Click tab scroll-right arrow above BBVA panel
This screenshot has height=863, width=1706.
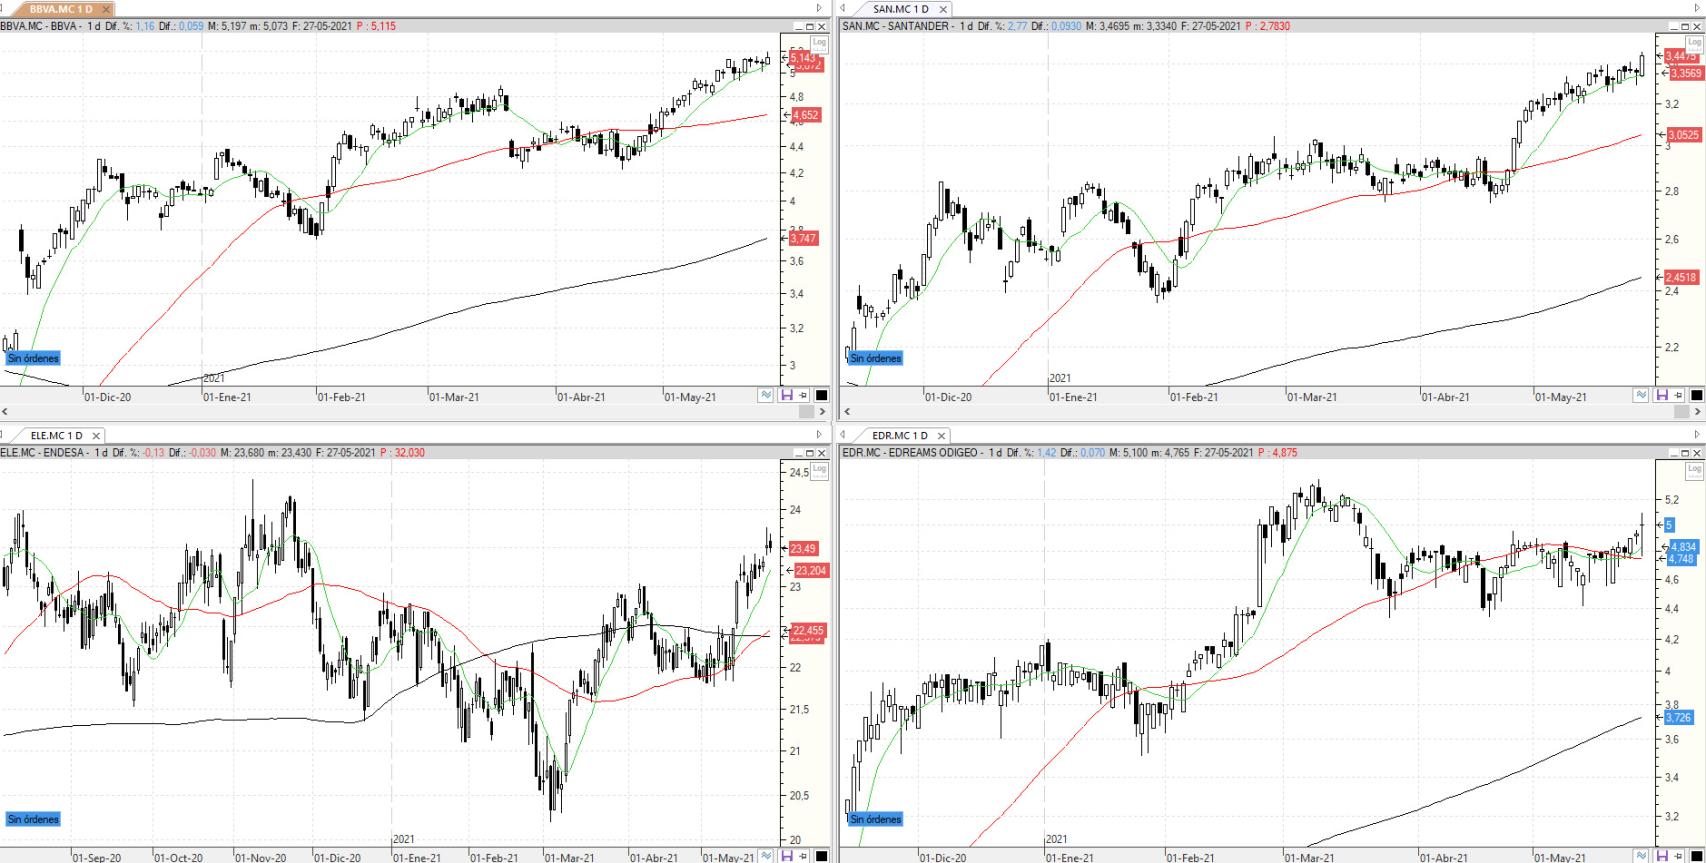click(x=820, y=9)
